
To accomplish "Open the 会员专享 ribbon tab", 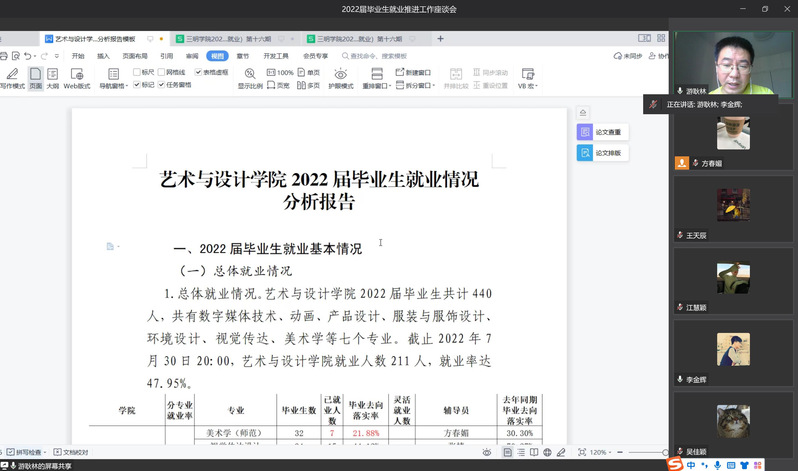I will [316, 56].
